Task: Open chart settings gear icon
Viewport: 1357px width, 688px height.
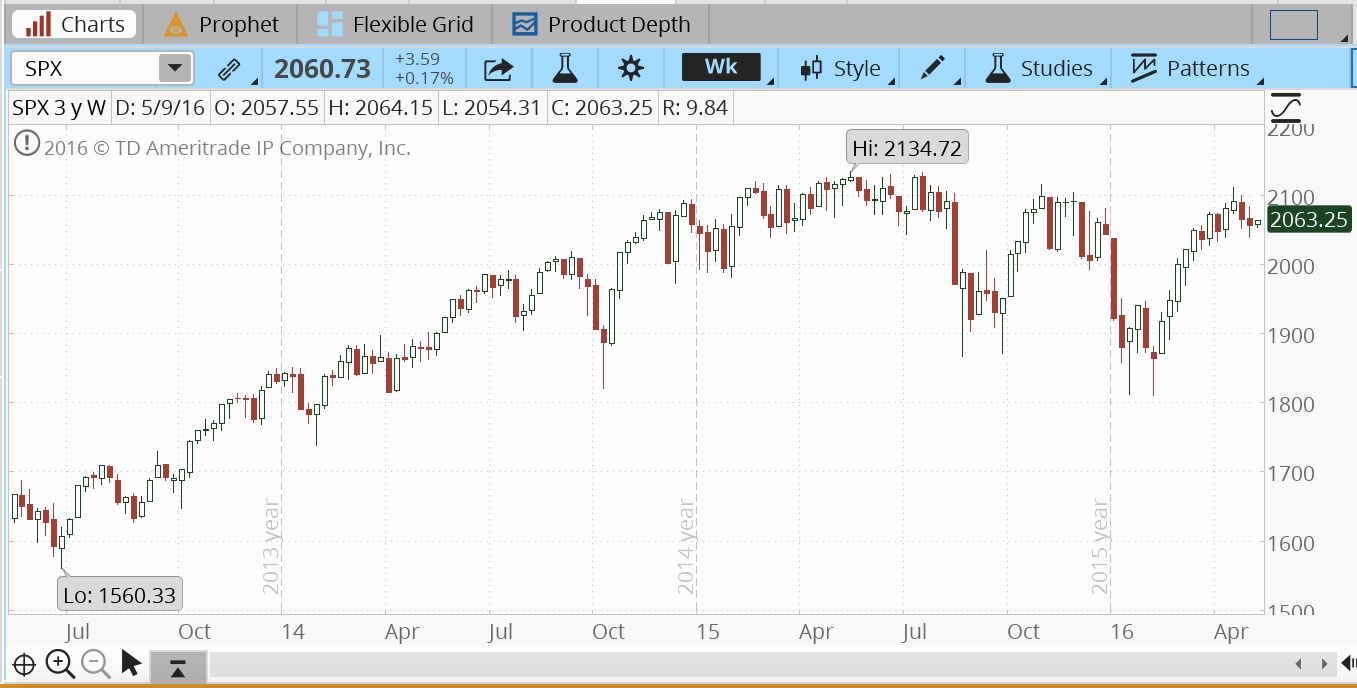Action: coord(630,69)
